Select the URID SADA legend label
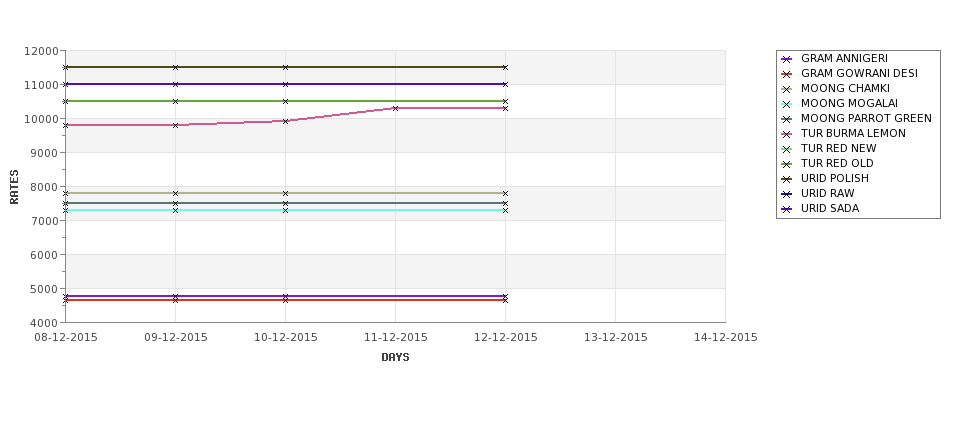The width and height of the screenshot is (975, 429). 830,208
